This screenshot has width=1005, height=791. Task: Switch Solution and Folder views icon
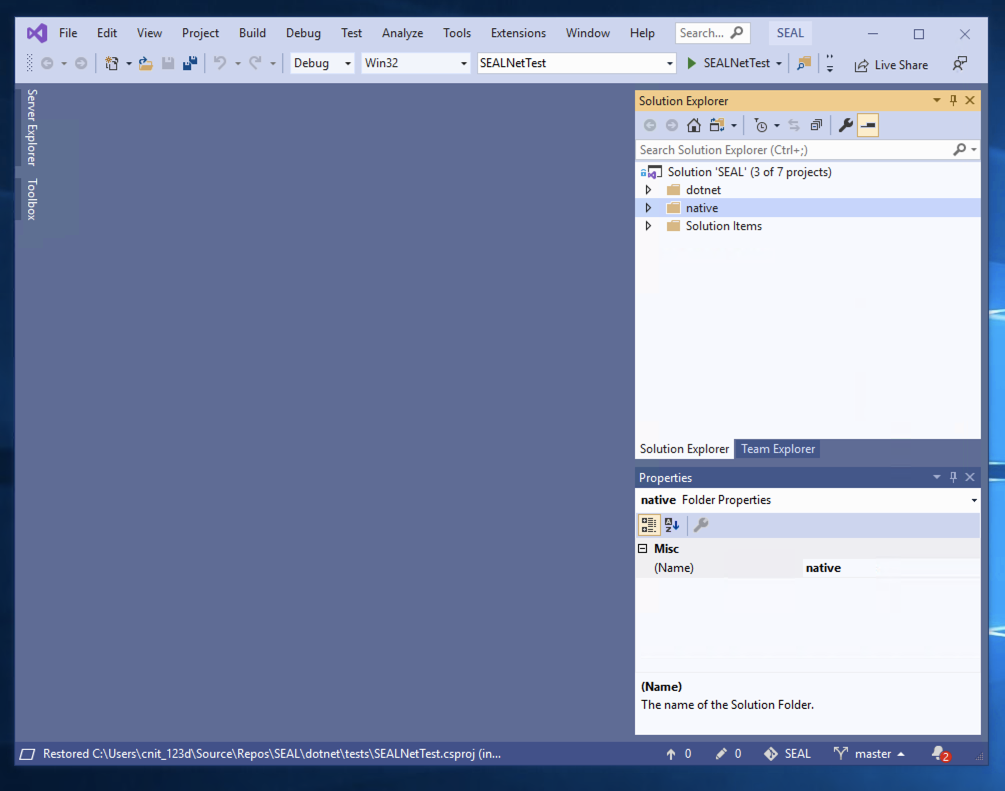point(717,125)
